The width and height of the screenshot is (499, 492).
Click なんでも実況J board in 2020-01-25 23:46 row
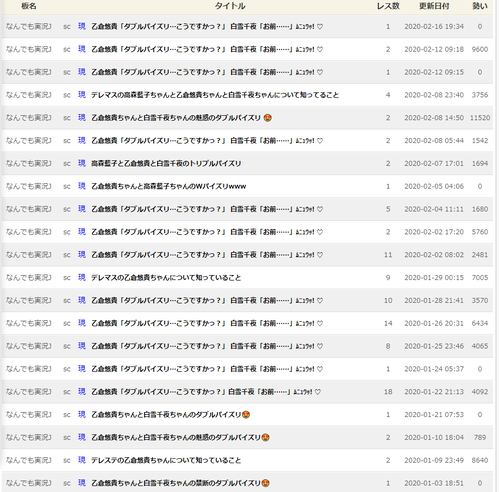pos(29,346)
